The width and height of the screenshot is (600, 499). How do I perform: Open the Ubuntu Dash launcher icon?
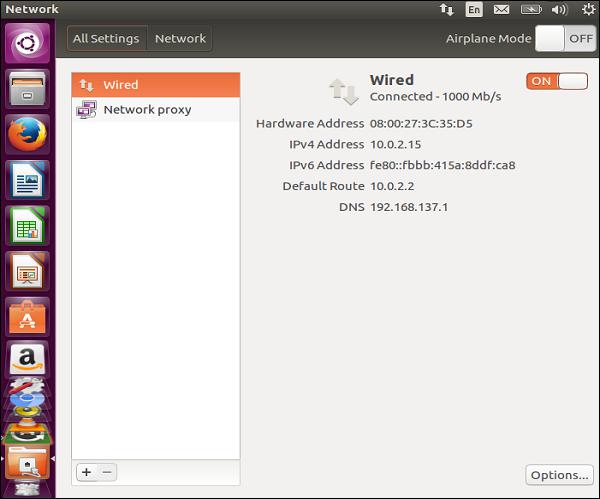27,44
